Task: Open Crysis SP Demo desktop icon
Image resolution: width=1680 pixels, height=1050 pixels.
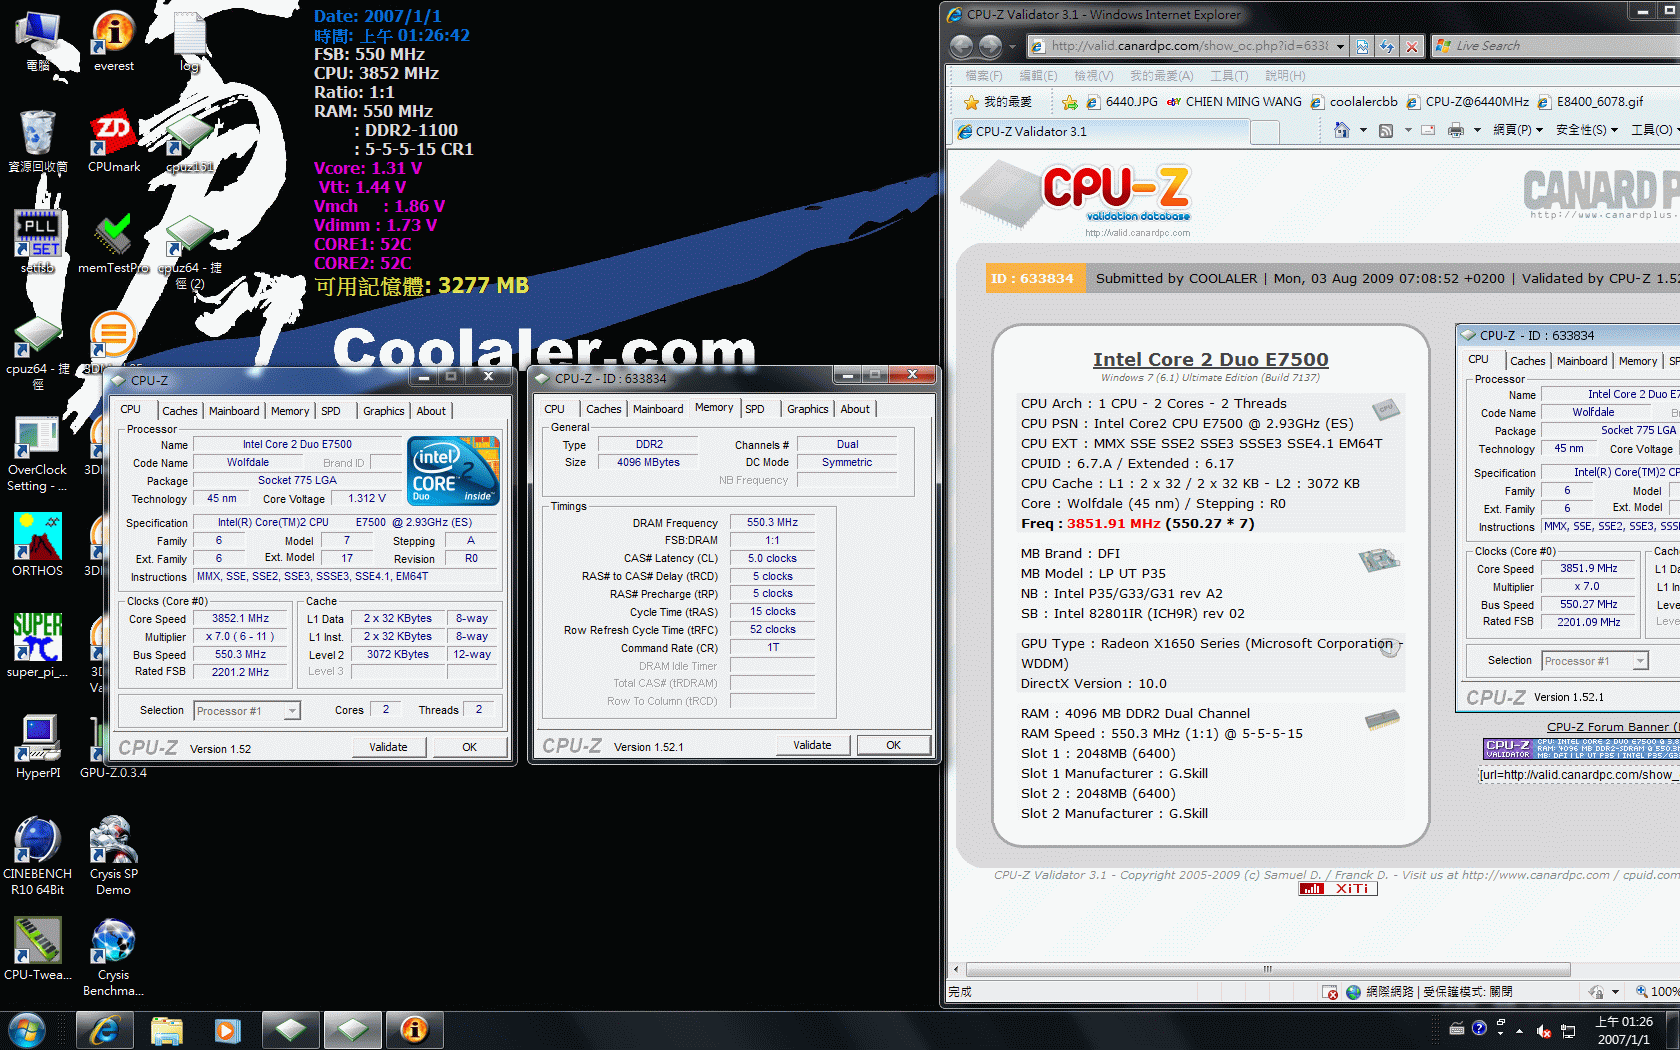Action: (x=113, y=856)
